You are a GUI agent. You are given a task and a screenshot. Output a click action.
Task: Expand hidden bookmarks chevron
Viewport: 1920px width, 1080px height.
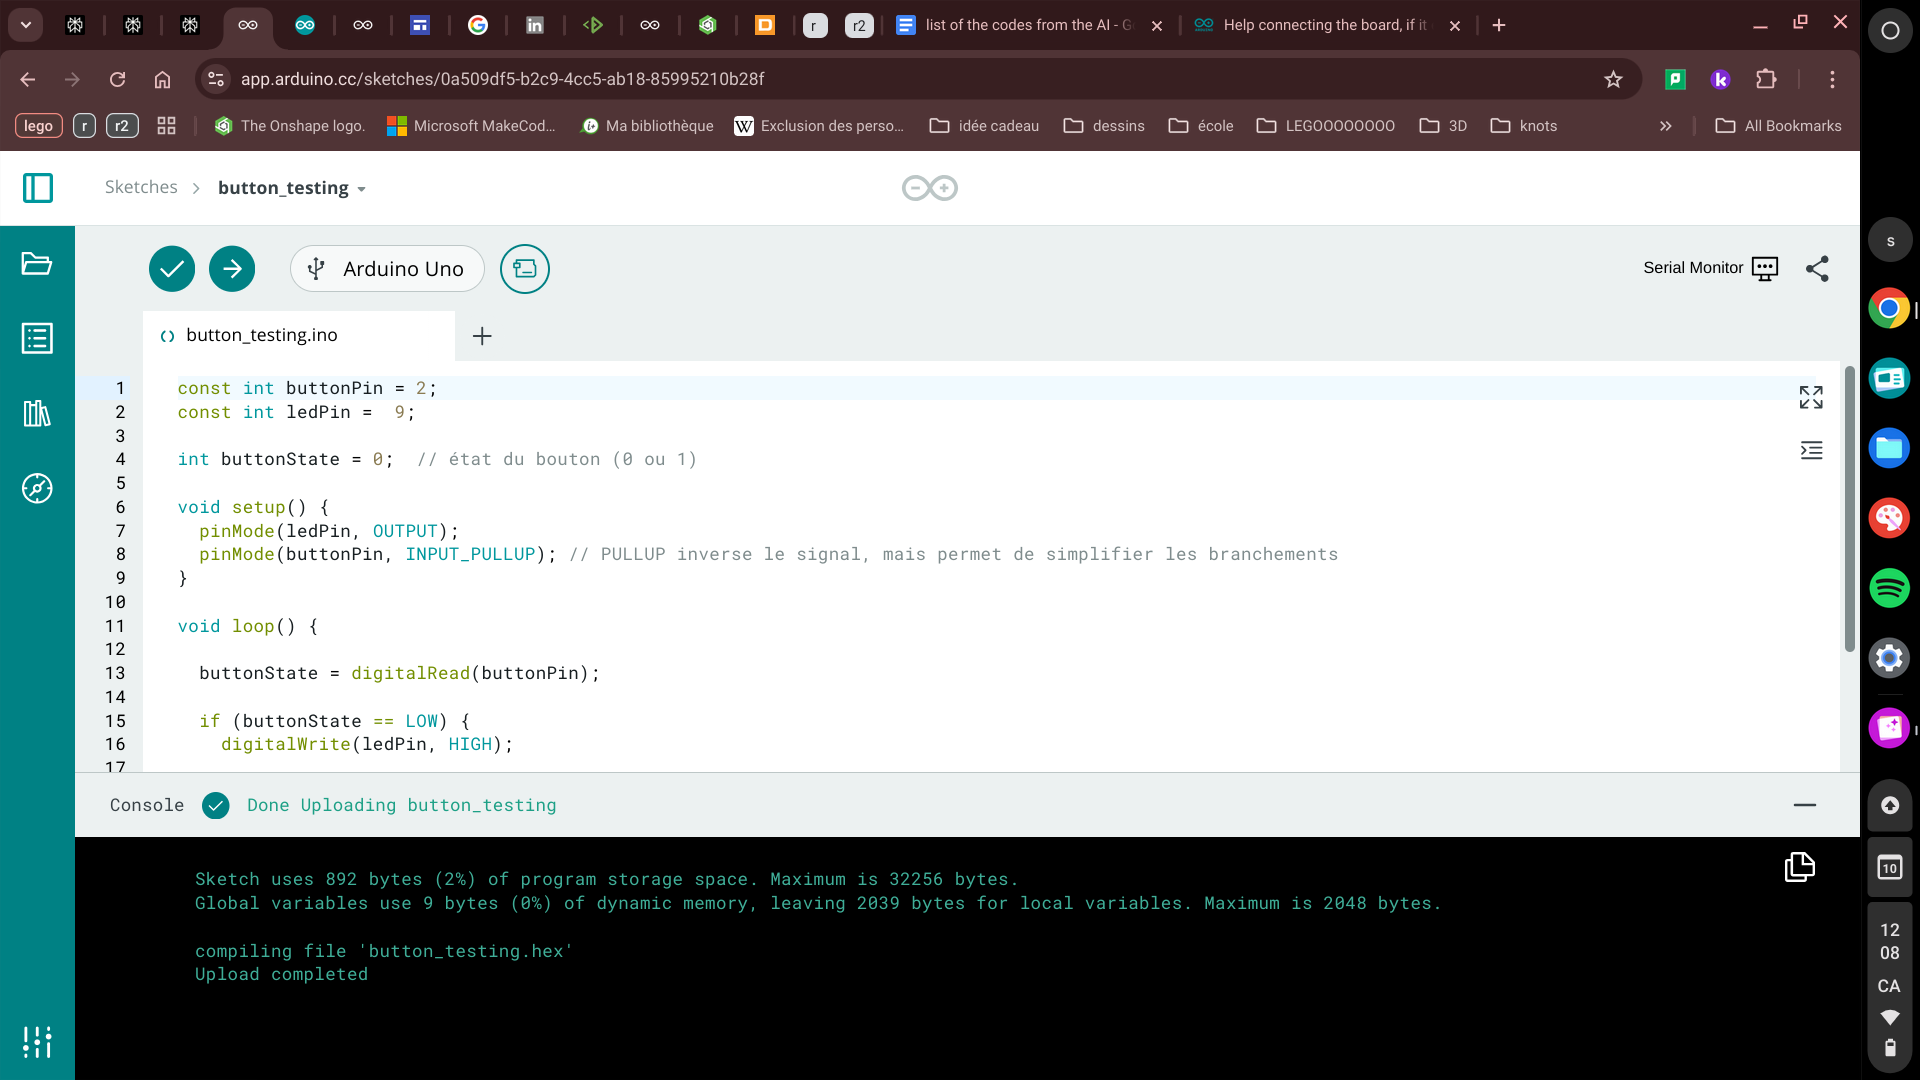click(1665, 126)
